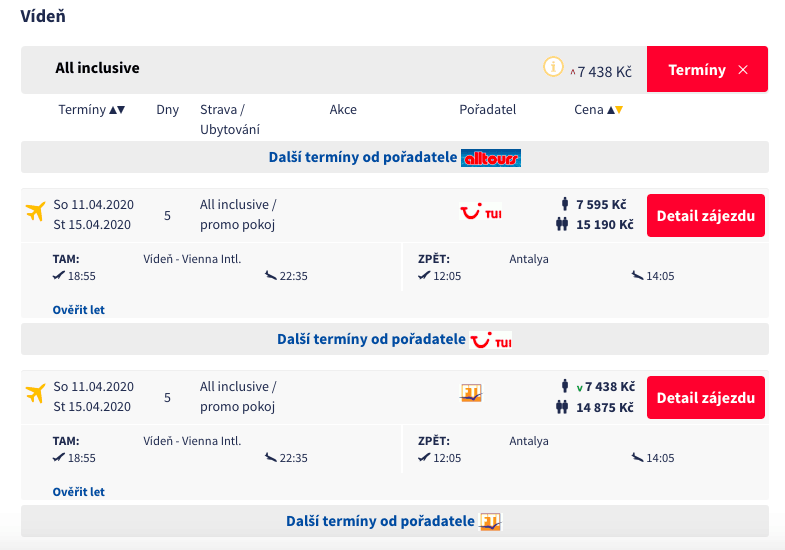Click the alltours logo in header bar
This screenshot has height=550, width=785.
(x=491, y=158)
